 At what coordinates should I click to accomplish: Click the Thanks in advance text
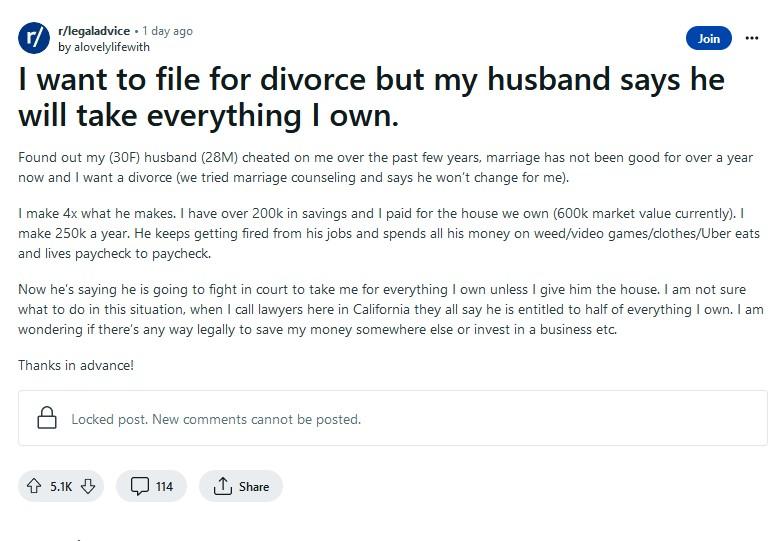(76, 365)
